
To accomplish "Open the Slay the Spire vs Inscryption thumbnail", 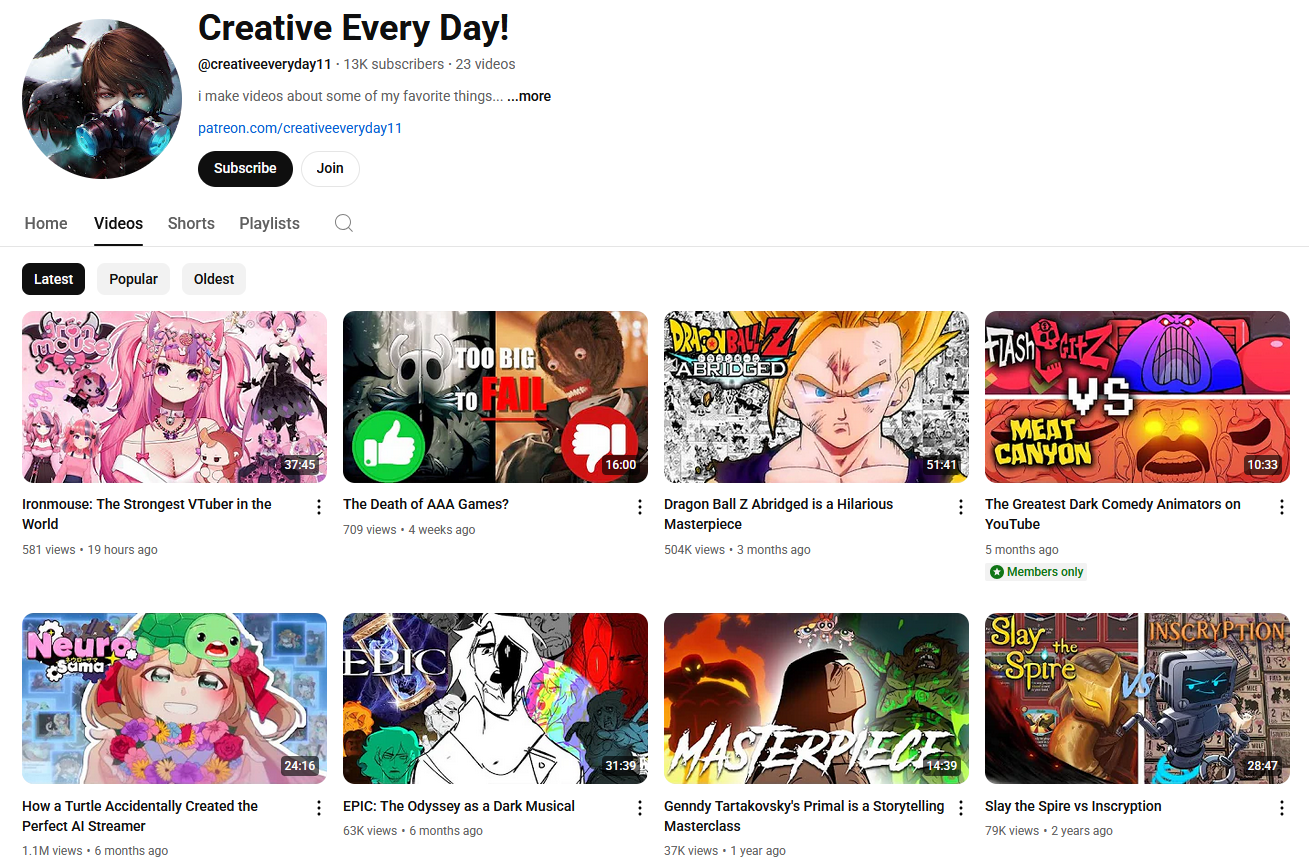I will tap(1137, 698).
